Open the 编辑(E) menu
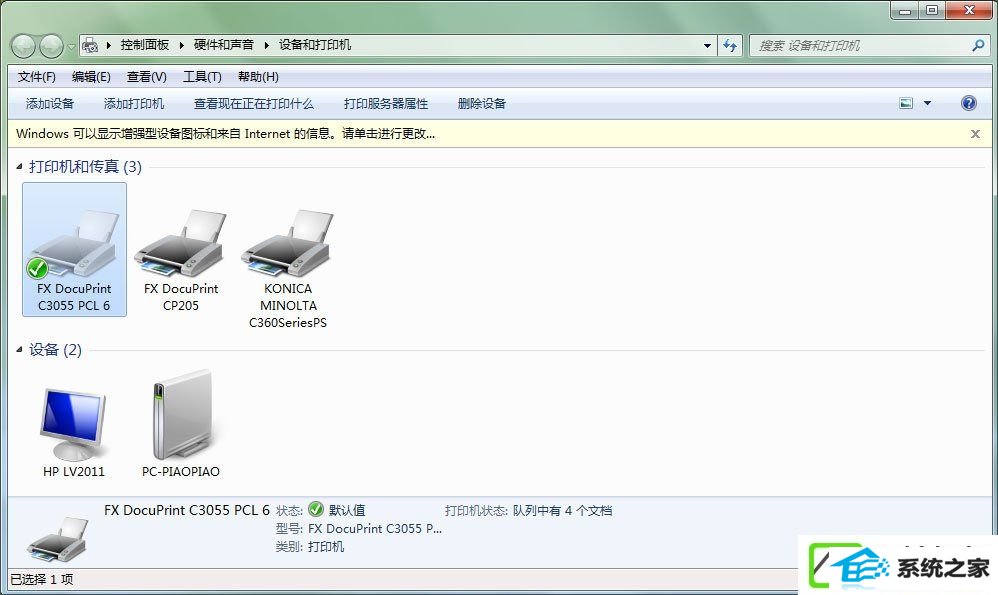 click(x=91, y=77)
